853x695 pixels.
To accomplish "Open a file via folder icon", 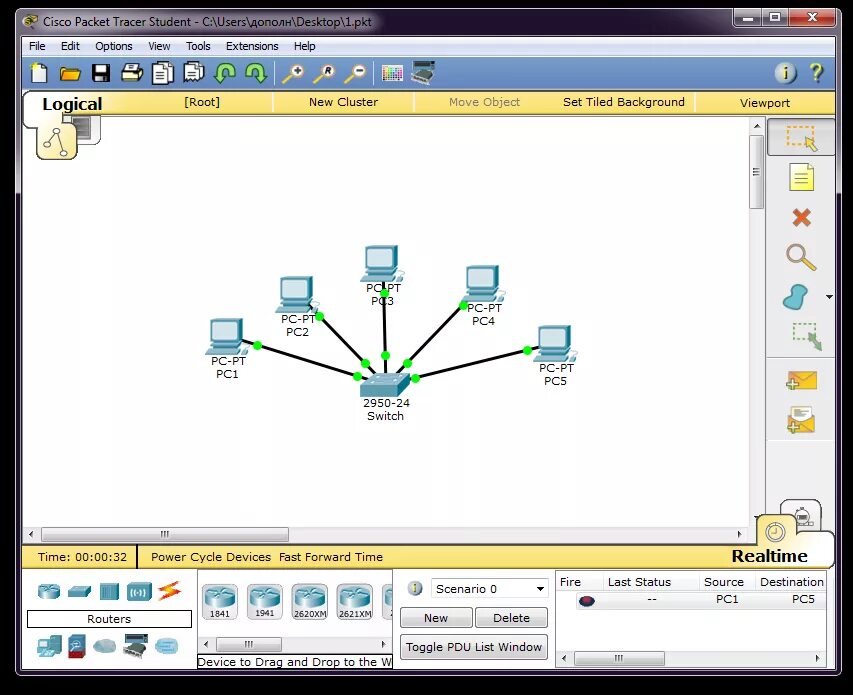I will click(x=70, y=73).
